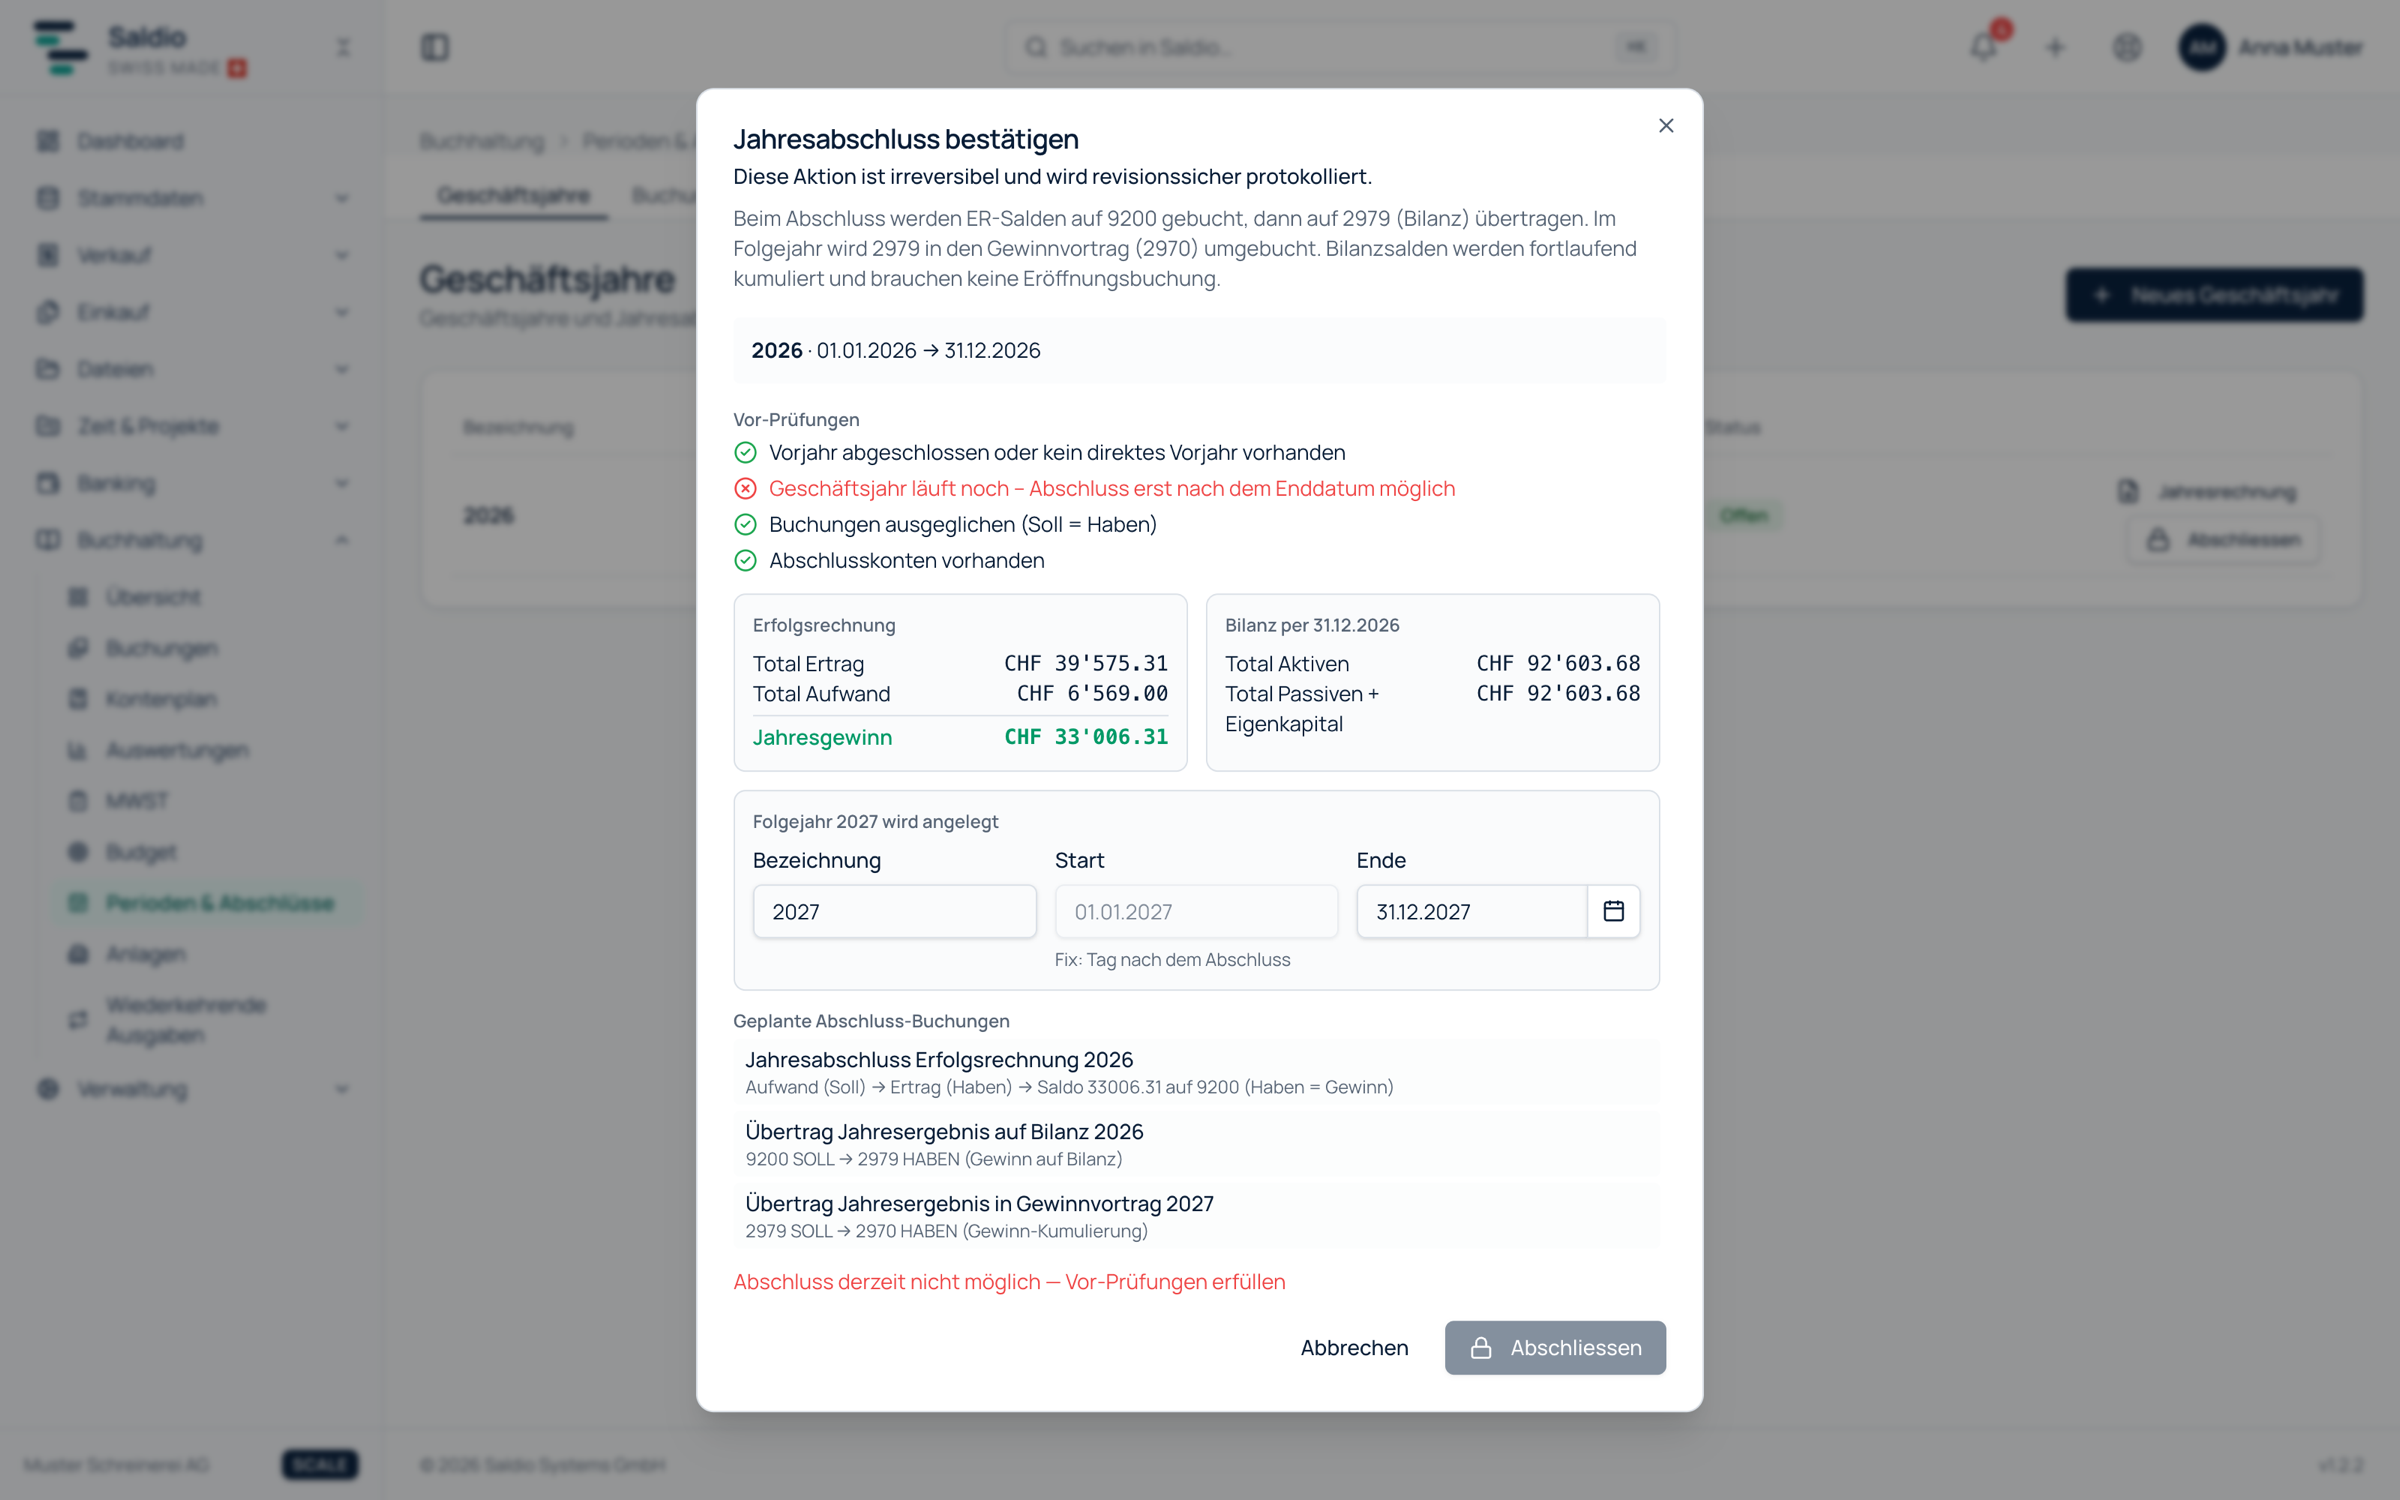The image size is (2400, 1500).
Task: Switch to the Geschäftsjahre tab
Action: pos(513,195)
